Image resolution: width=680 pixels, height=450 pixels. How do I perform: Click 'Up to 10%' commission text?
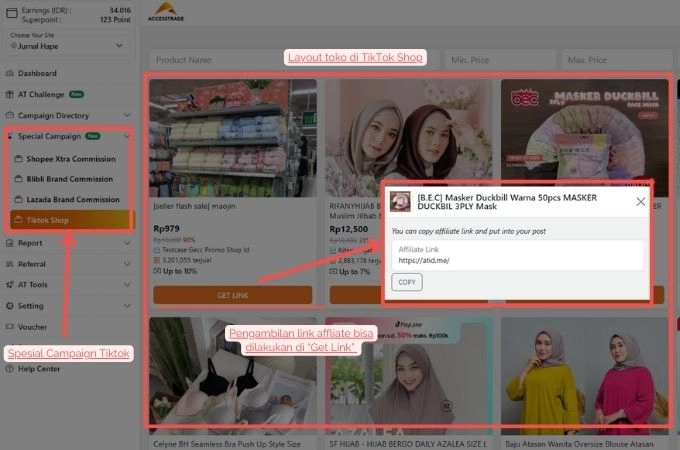click(x=180, y=271)
